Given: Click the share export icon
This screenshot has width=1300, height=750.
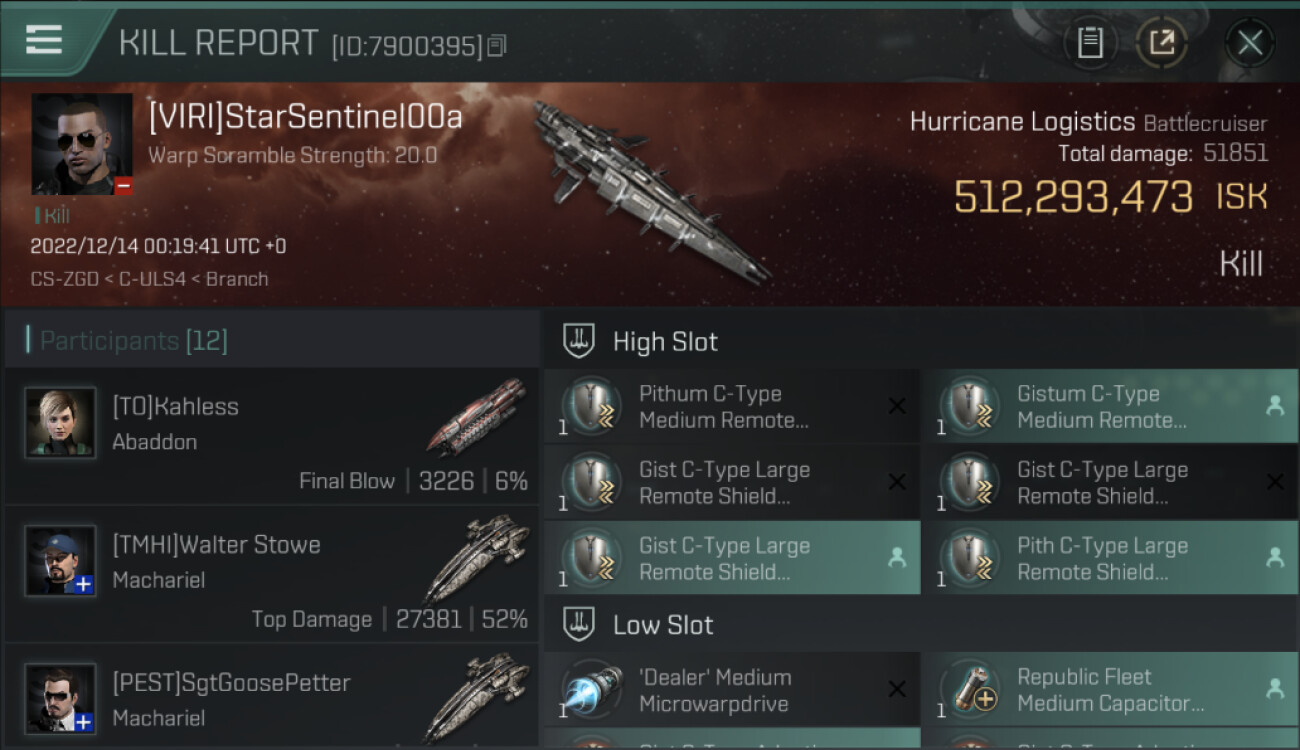Looking at the screenshot, I should [1161, 43].
